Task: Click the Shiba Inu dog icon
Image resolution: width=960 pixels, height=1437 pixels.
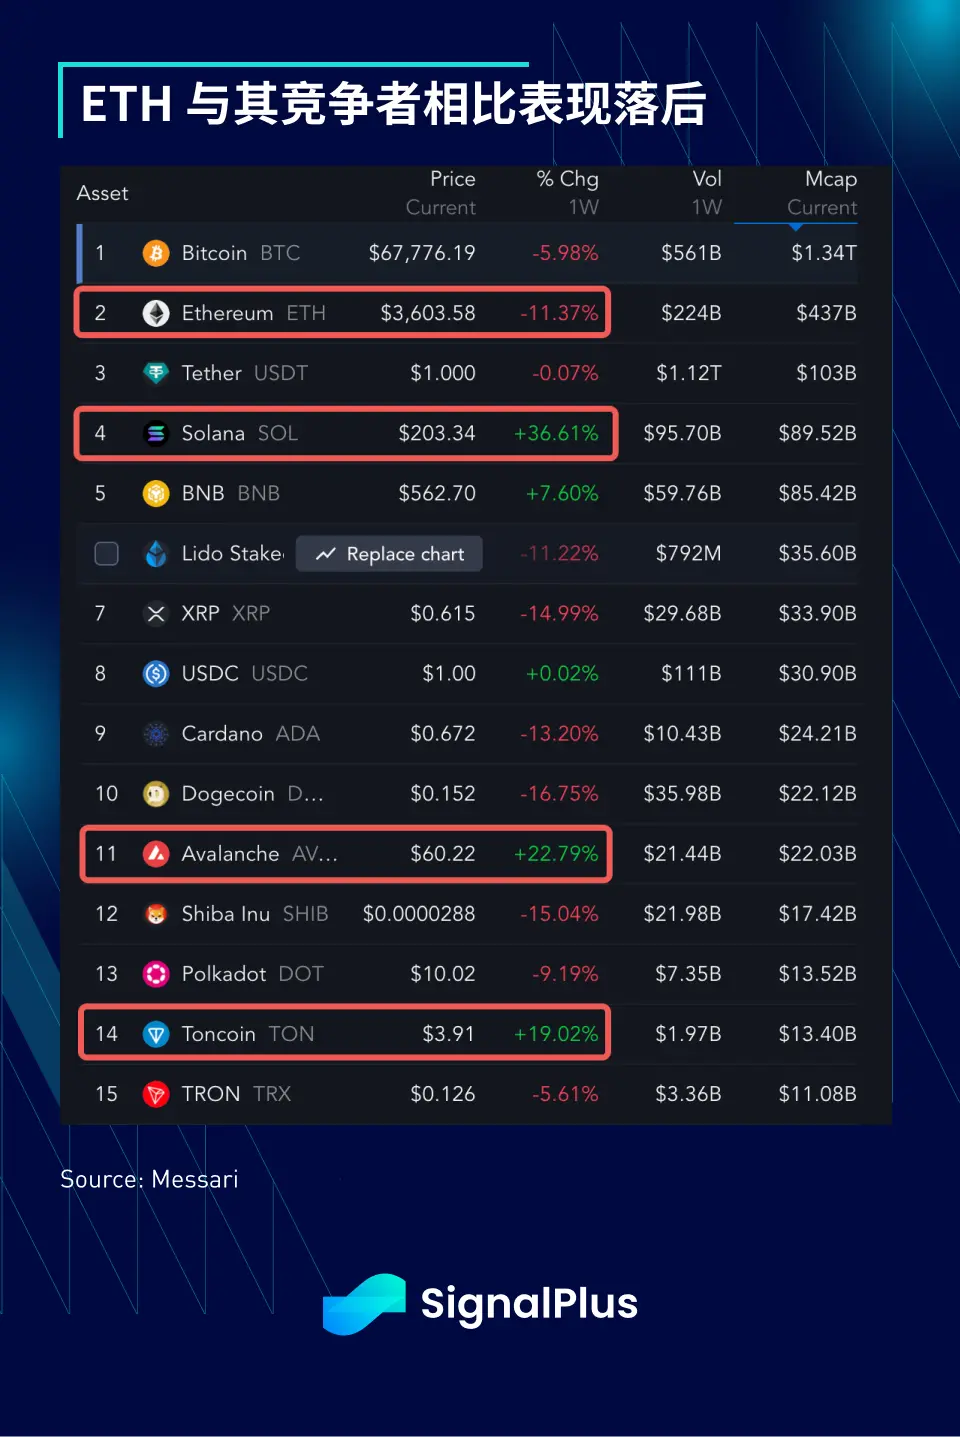Action: pyautogui.click(x=156, y=913)
